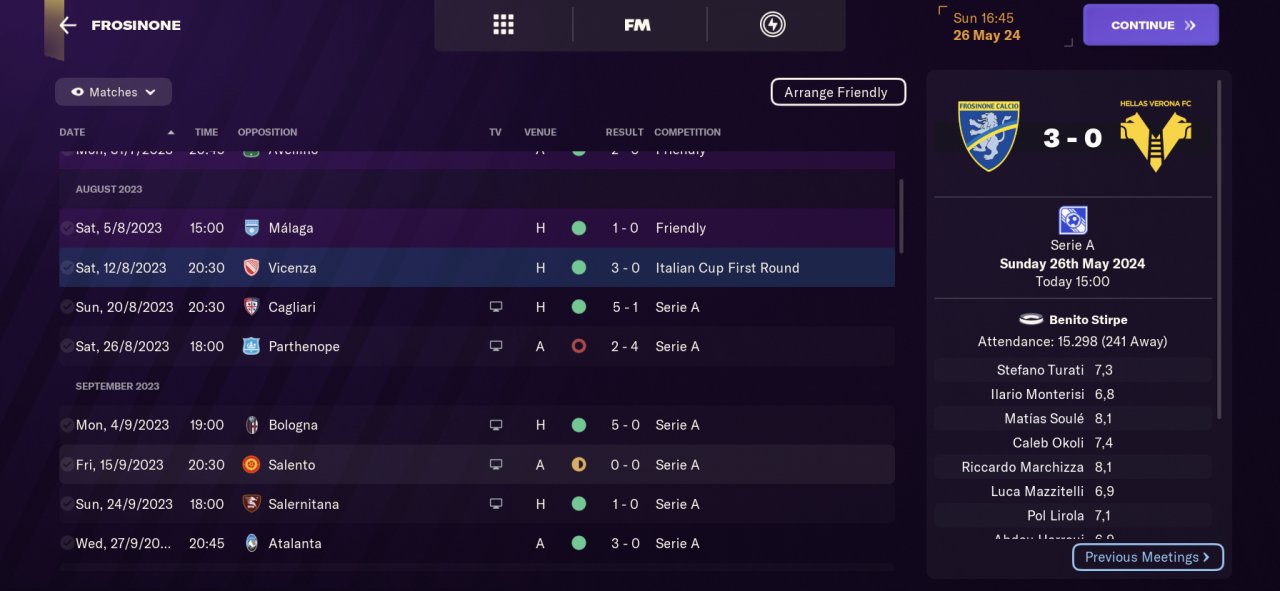This screenshot has height=591, width=1280.
Task: Expand Previous Meetings panel
Action: click(1147, 557)
